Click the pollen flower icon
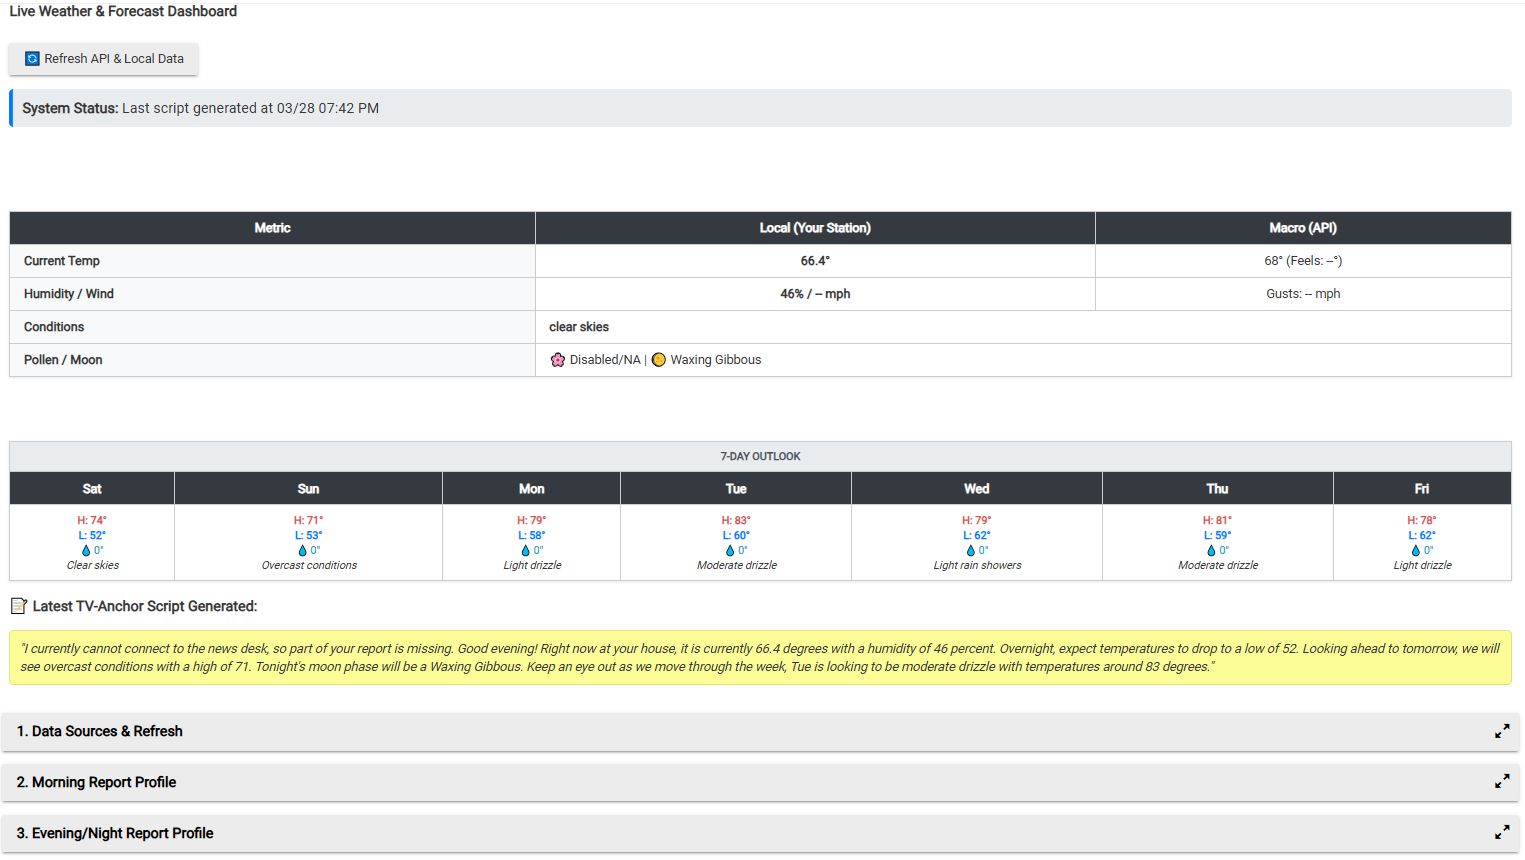The width and height of the screenshot is (1525, 860). pyautogui.click(x=558, y=360)
